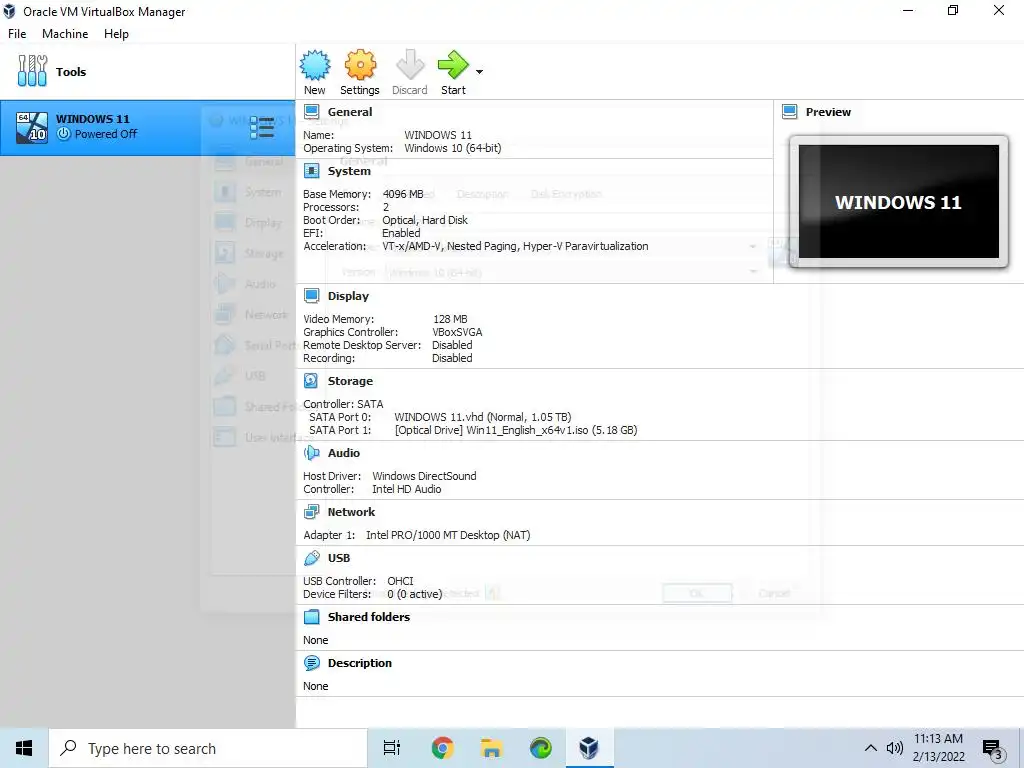Click the 4096 MB base memory value
Image resolution: width=1024 pixels, height=768 pixels.
[x=403, y=194]
